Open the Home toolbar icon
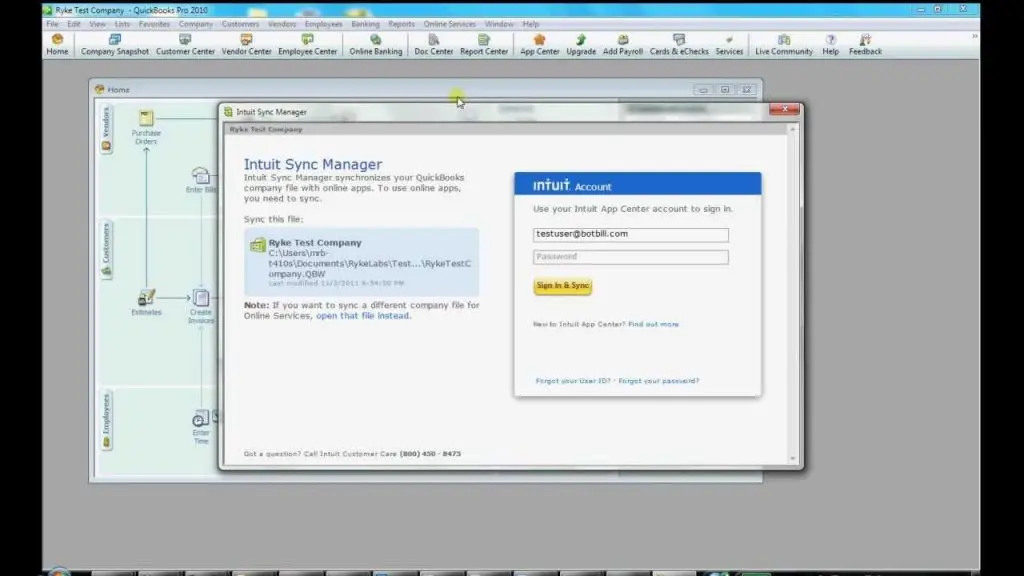 [57, 44]
